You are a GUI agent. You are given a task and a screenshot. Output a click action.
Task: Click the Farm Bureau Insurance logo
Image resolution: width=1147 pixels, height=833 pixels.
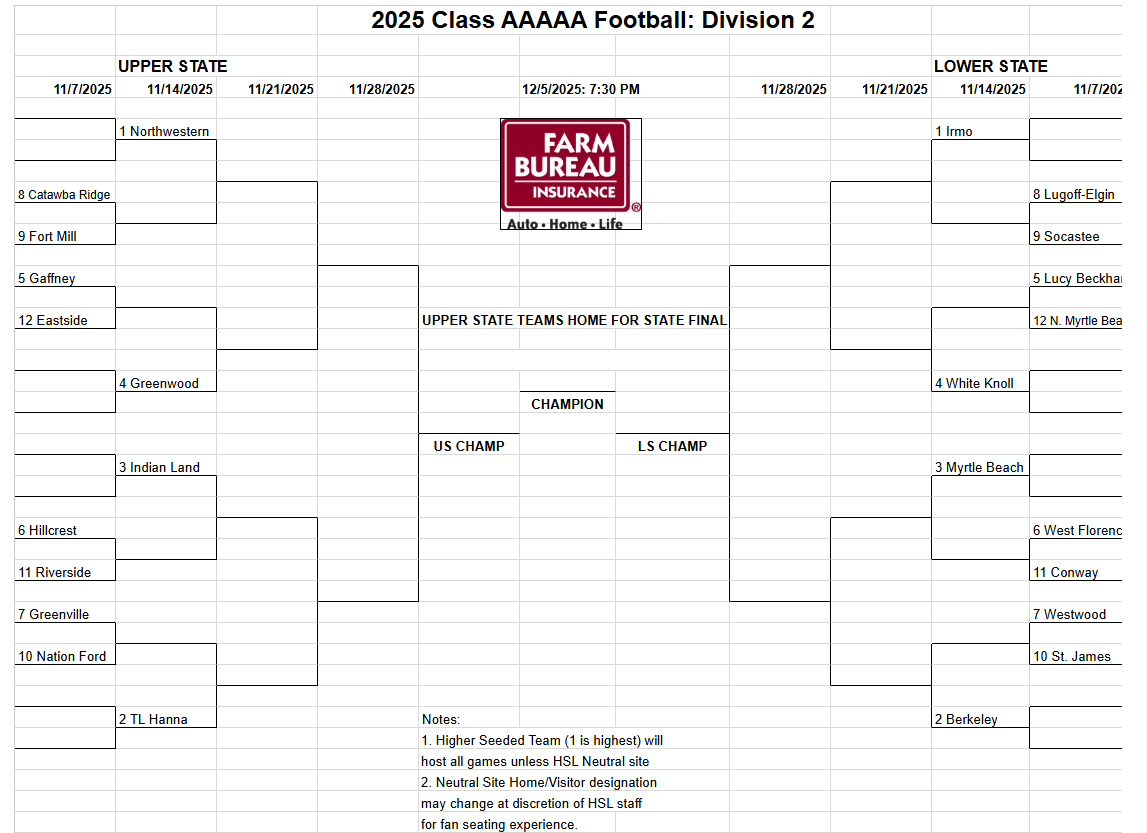coord(570,174)
